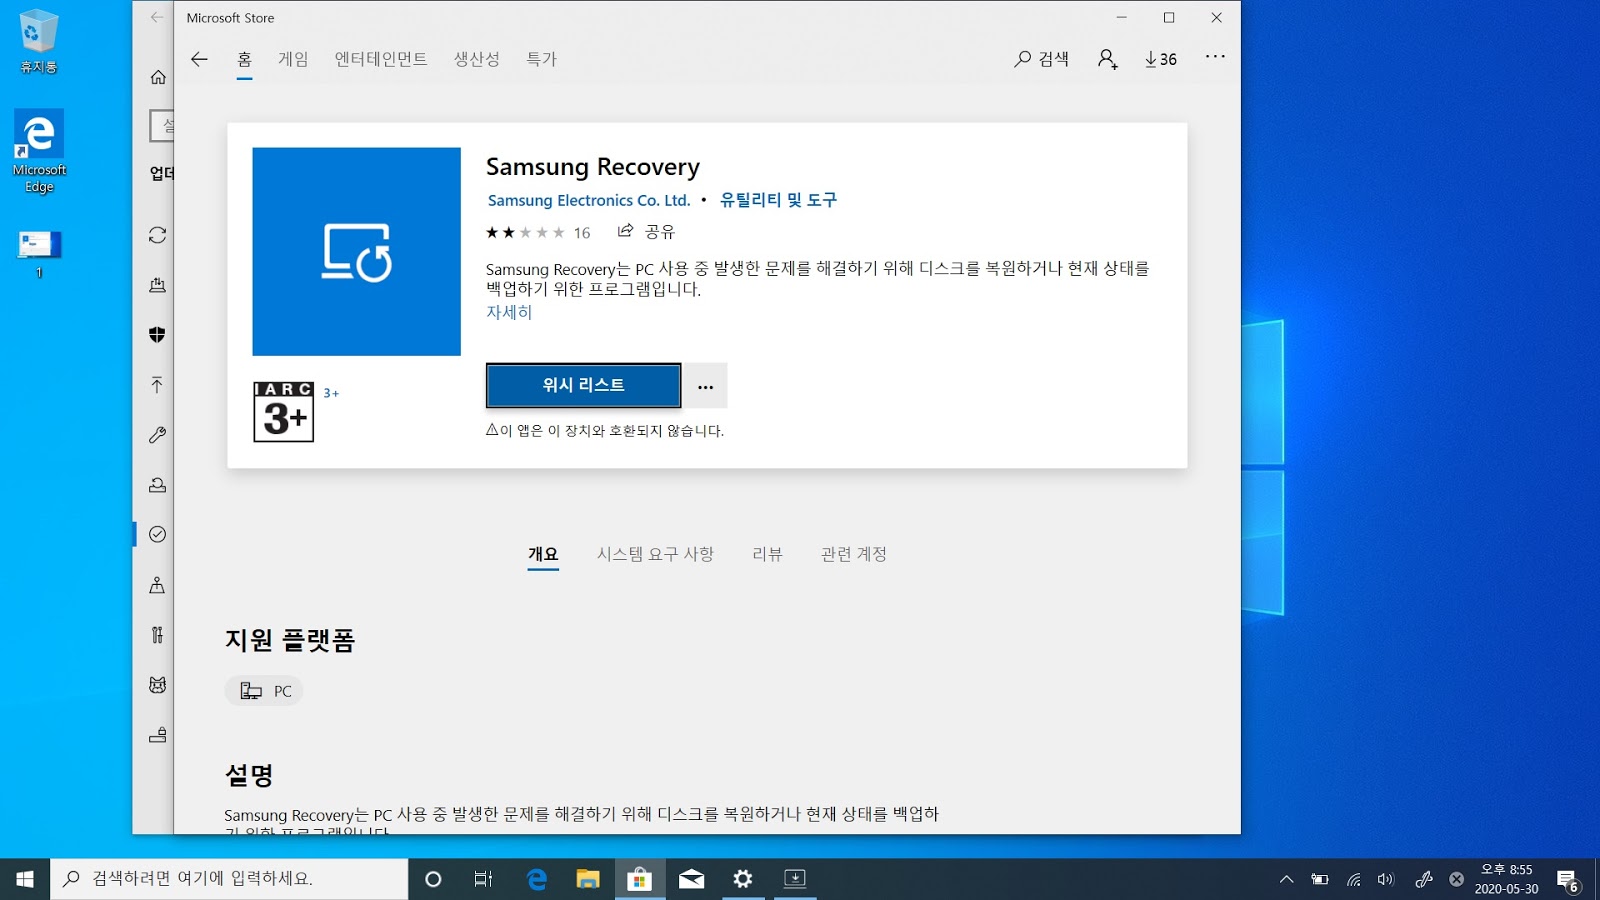Open Task View on taskbar
The width and height of the screenshot is (1600, 900).
tap(484, 879)
